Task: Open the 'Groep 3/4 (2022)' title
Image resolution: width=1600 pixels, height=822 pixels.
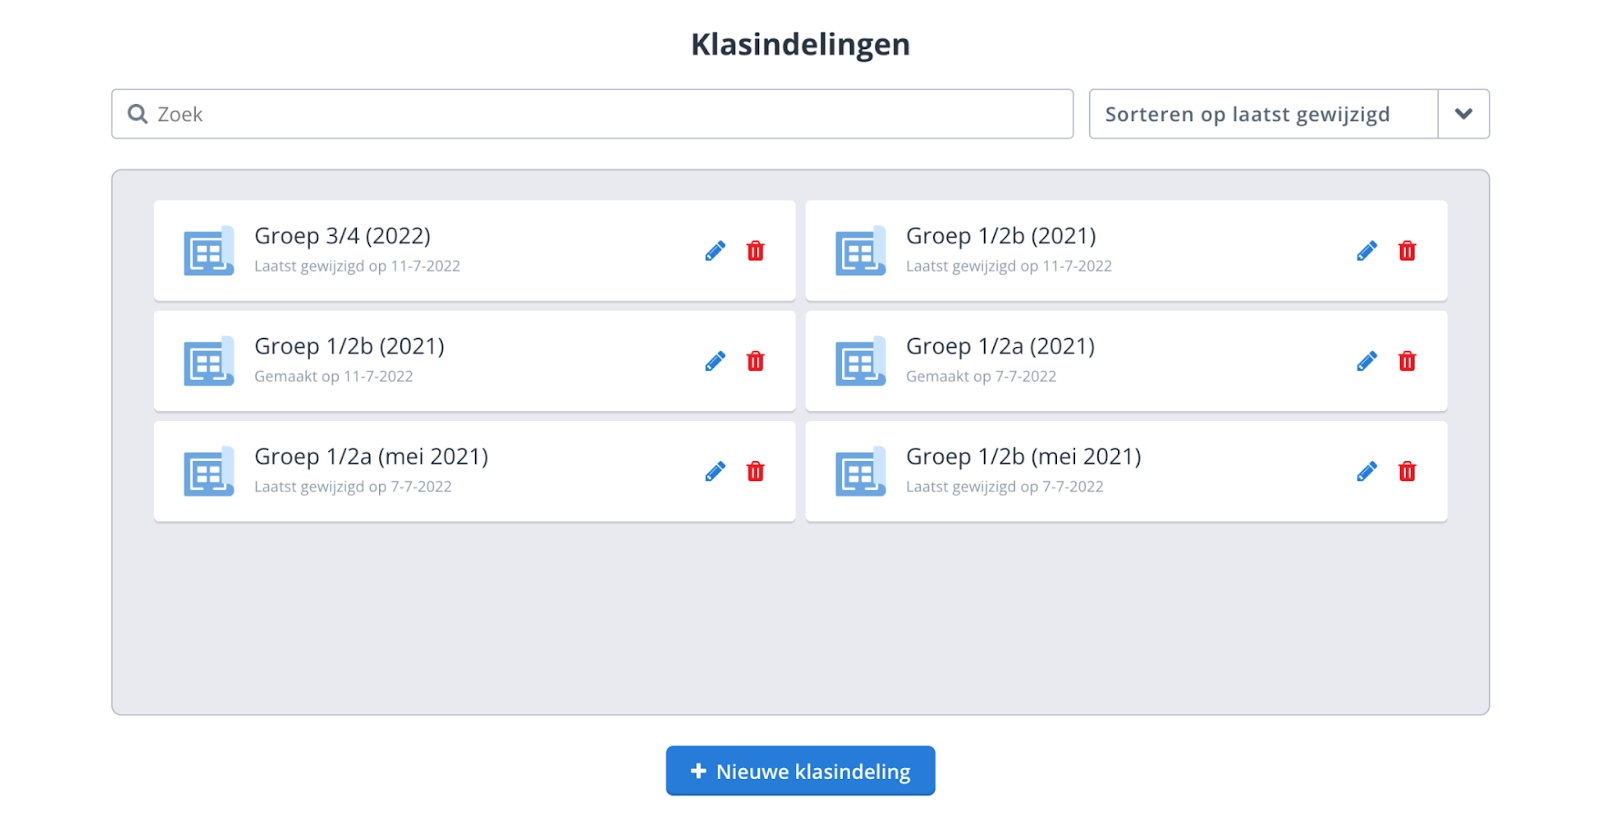Action: click(342, 236)
